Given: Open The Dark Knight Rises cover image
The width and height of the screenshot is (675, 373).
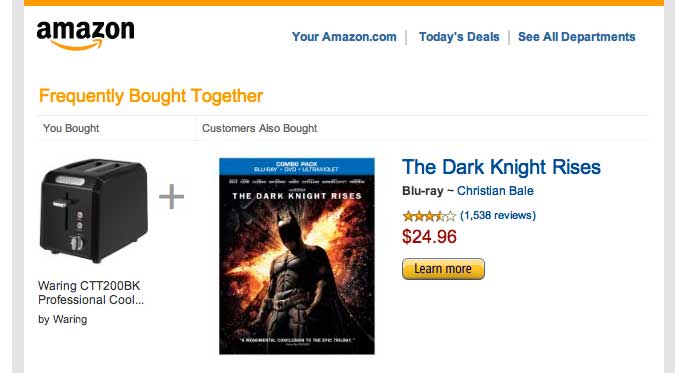Looking at the screenshot, I should 297,256.
